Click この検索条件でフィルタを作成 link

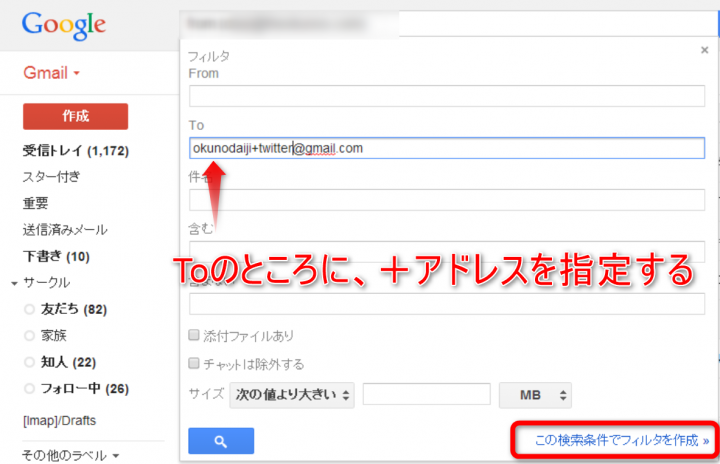622,440
